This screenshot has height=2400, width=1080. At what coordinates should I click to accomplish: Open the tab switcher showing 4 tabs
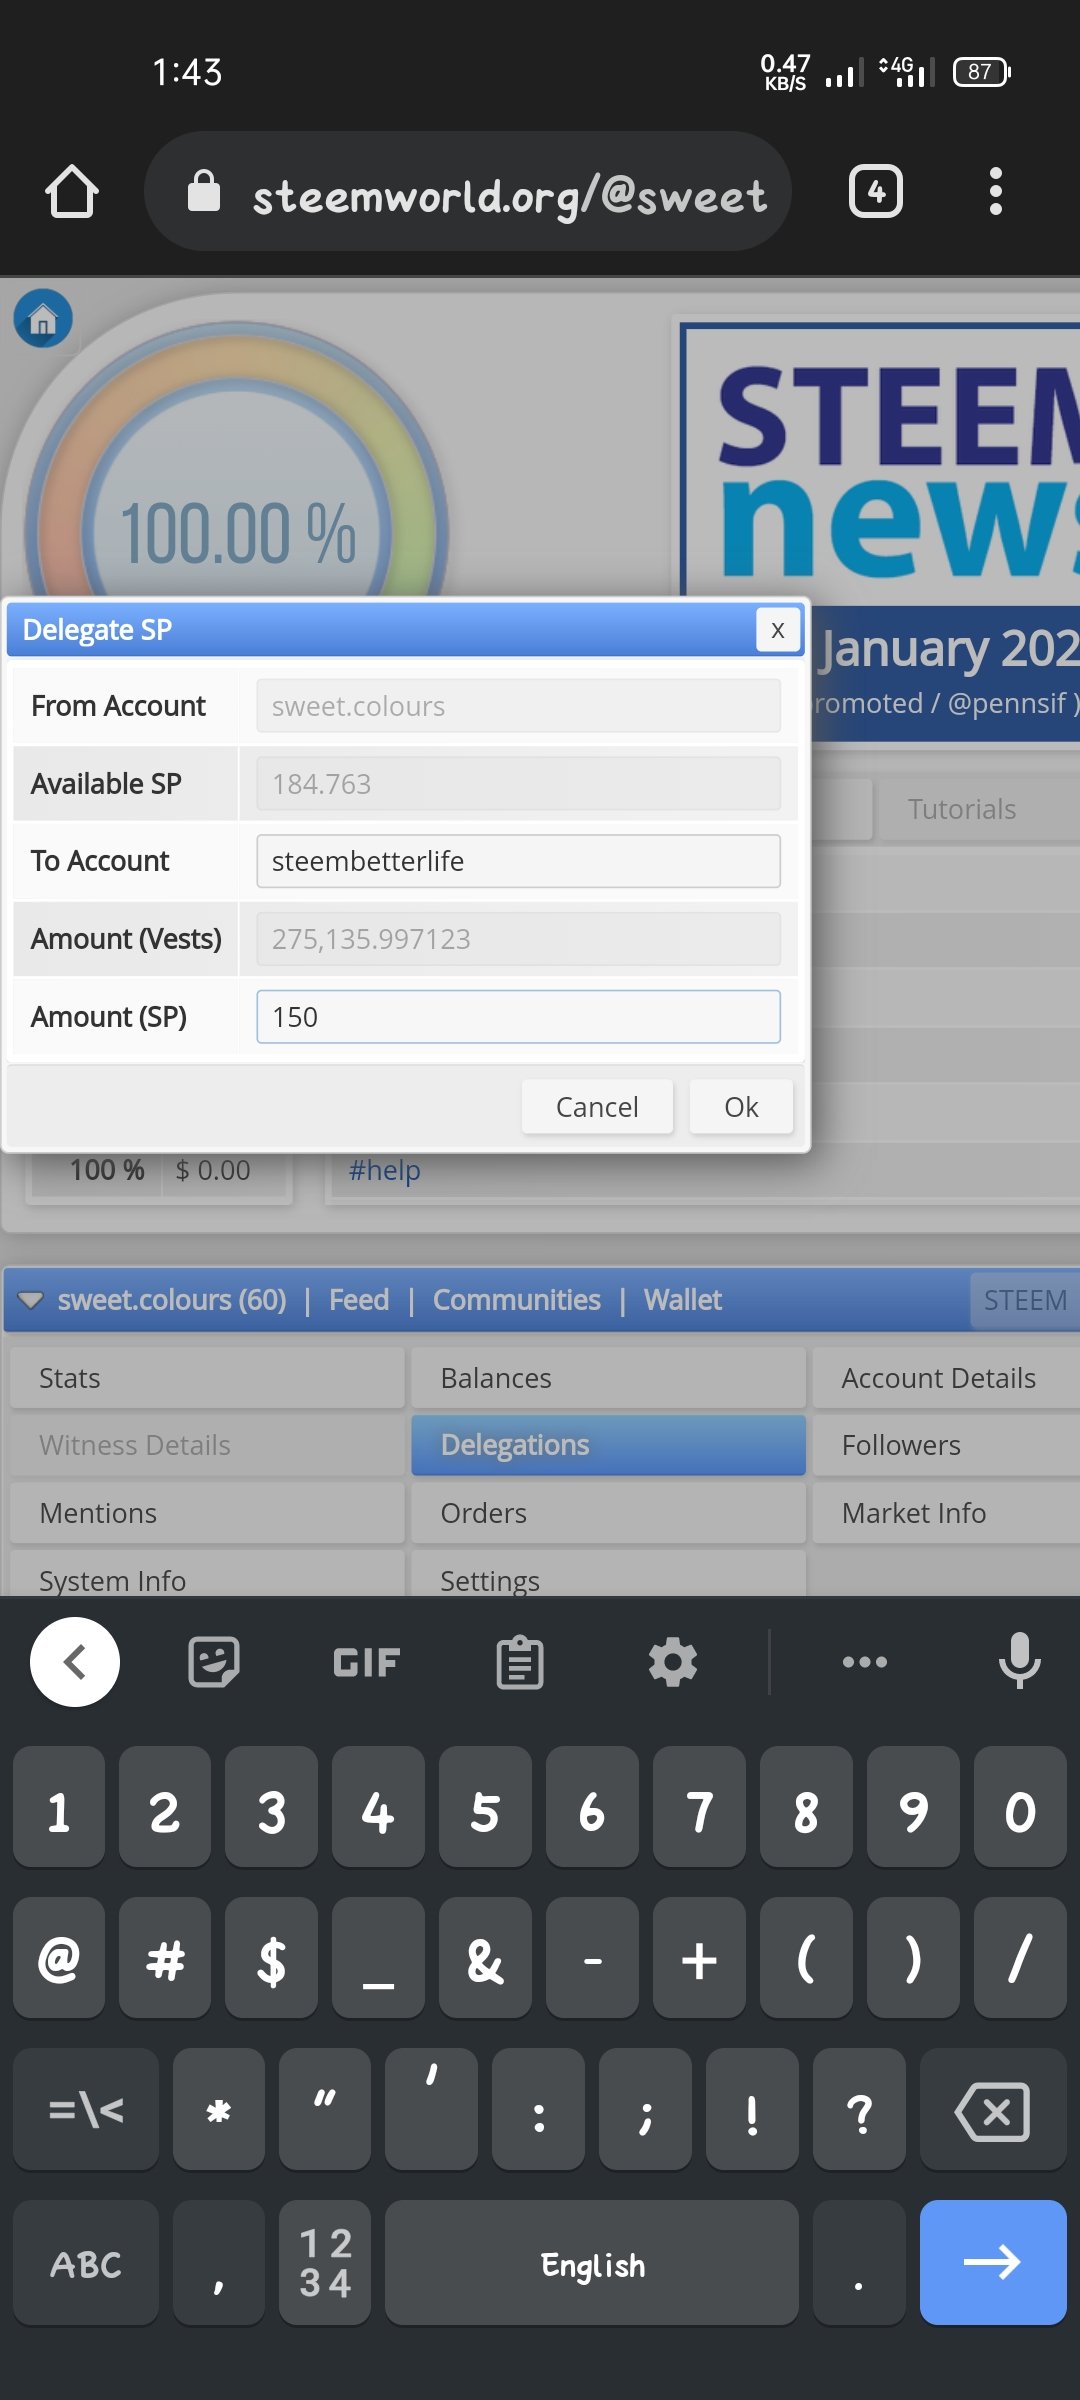click(876, 191)
